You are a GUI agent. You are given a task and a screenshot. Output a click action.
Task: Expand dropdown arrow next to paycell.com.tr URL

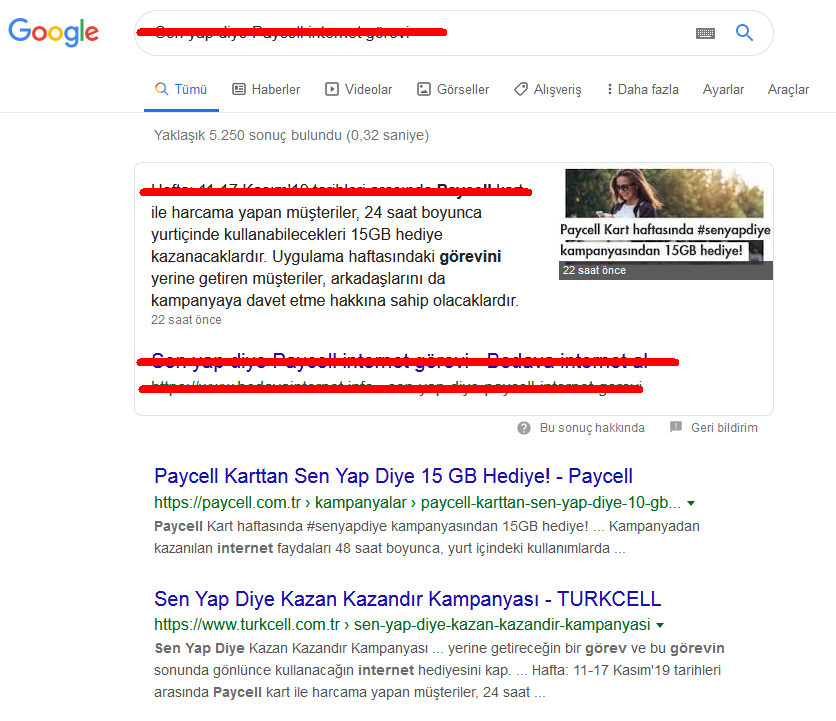coord(691,503)
